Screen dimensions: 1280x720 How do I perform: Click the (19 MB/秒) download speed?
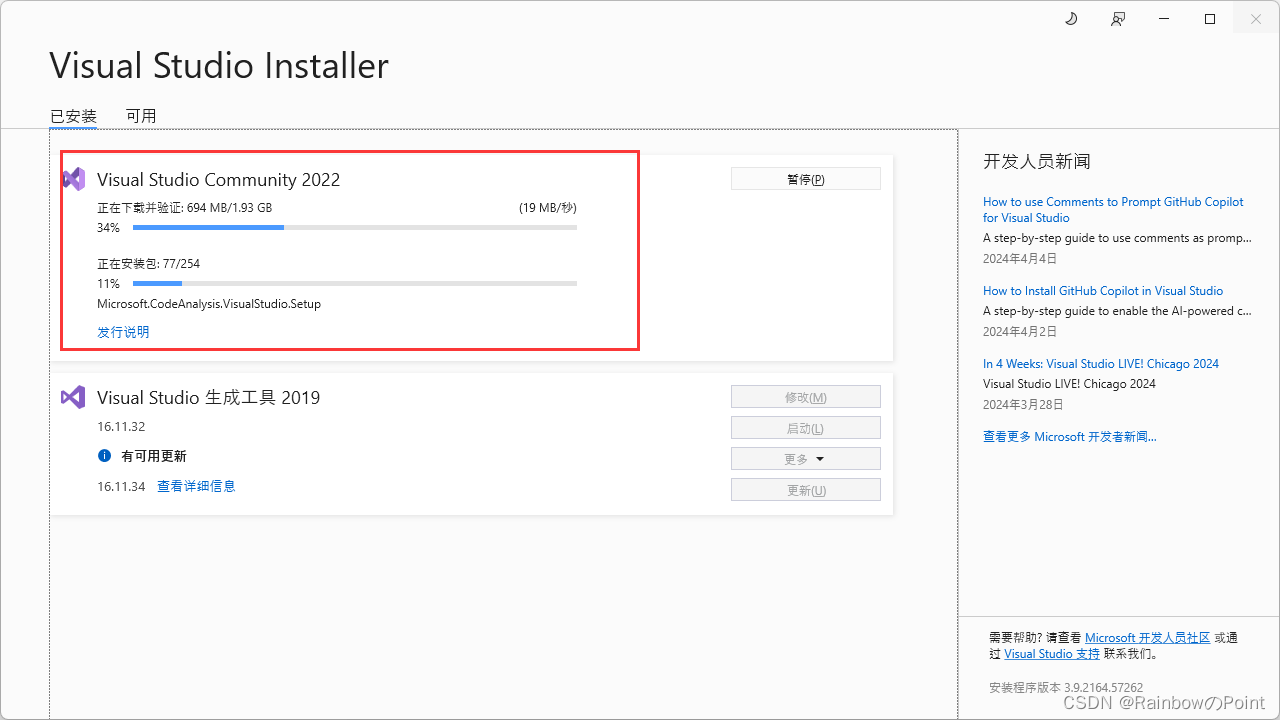click(x=548, y=208)
